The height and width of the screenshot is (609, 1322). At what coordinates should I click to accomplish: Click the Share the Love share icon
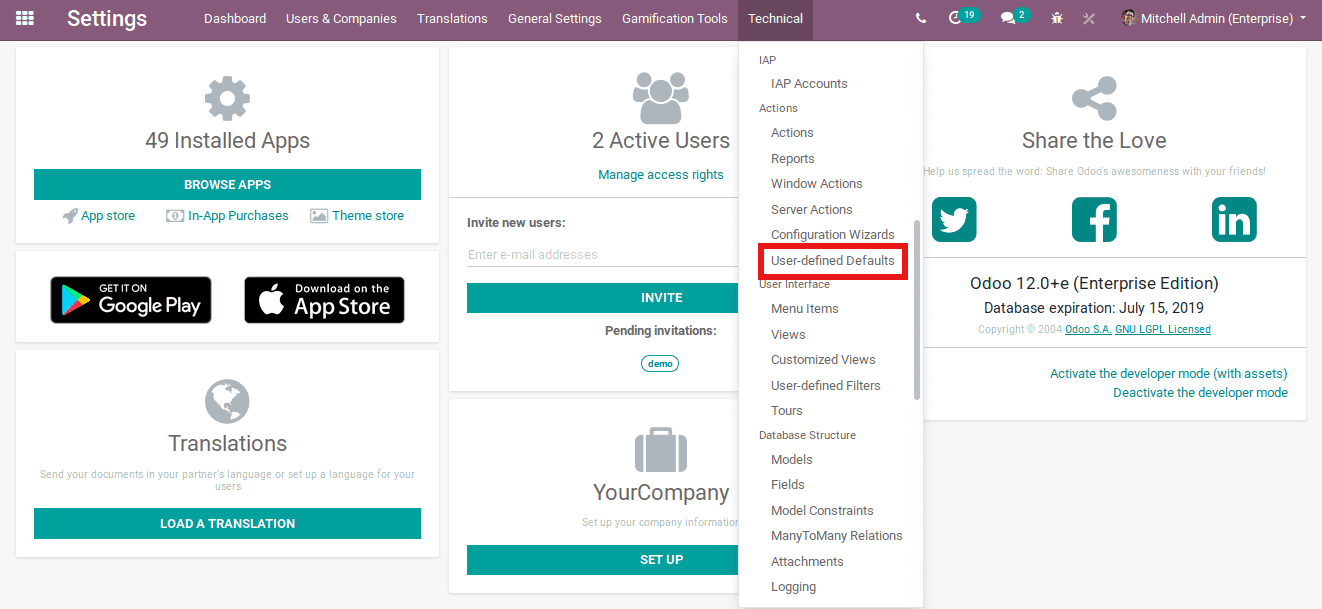[1094, 98]
